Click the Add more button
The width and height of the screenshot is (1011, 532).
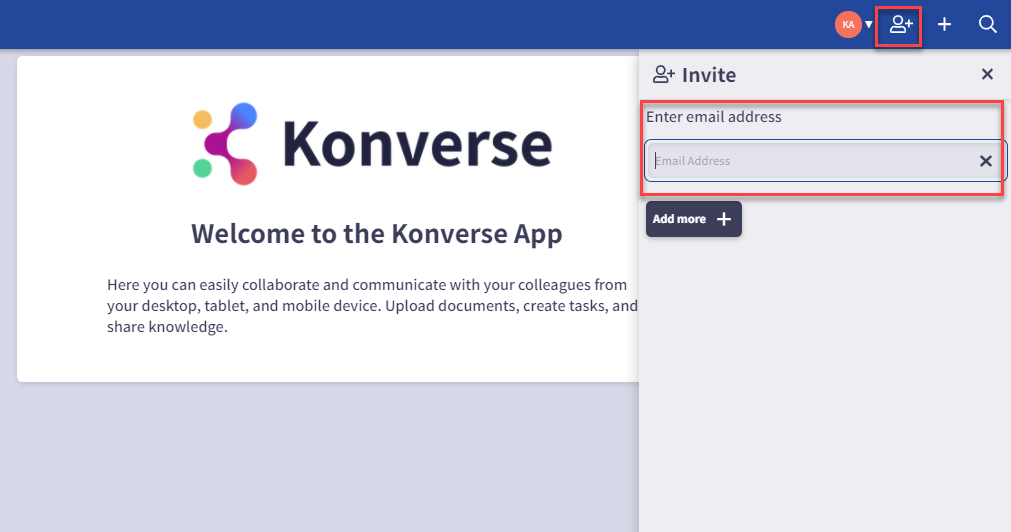pos(694,219)
